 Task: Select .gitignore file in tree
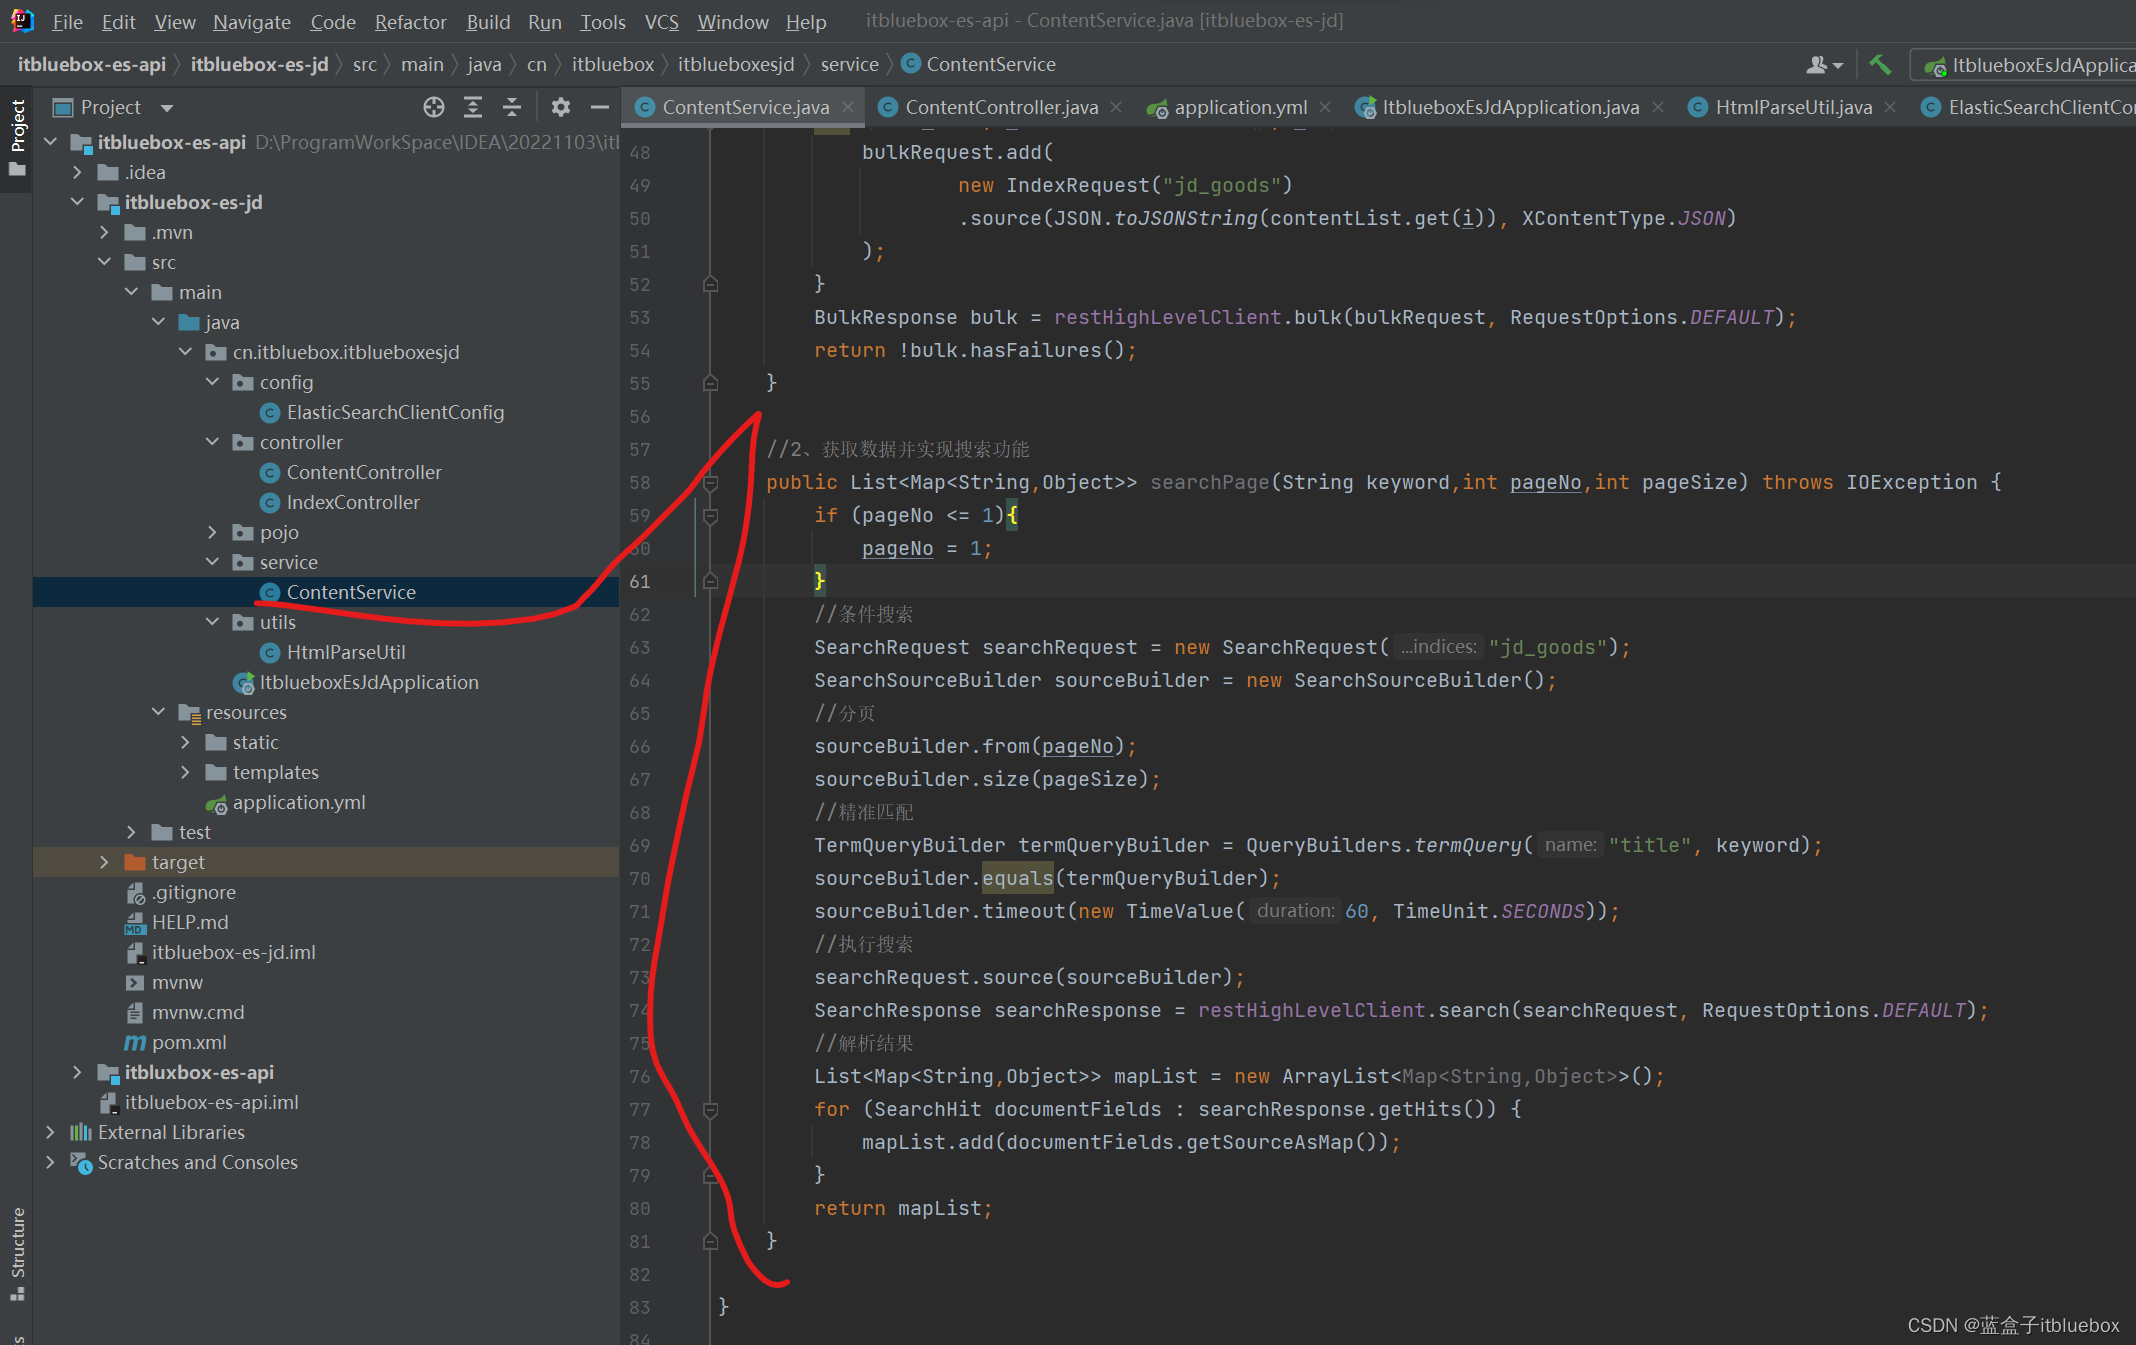(194, 892)
